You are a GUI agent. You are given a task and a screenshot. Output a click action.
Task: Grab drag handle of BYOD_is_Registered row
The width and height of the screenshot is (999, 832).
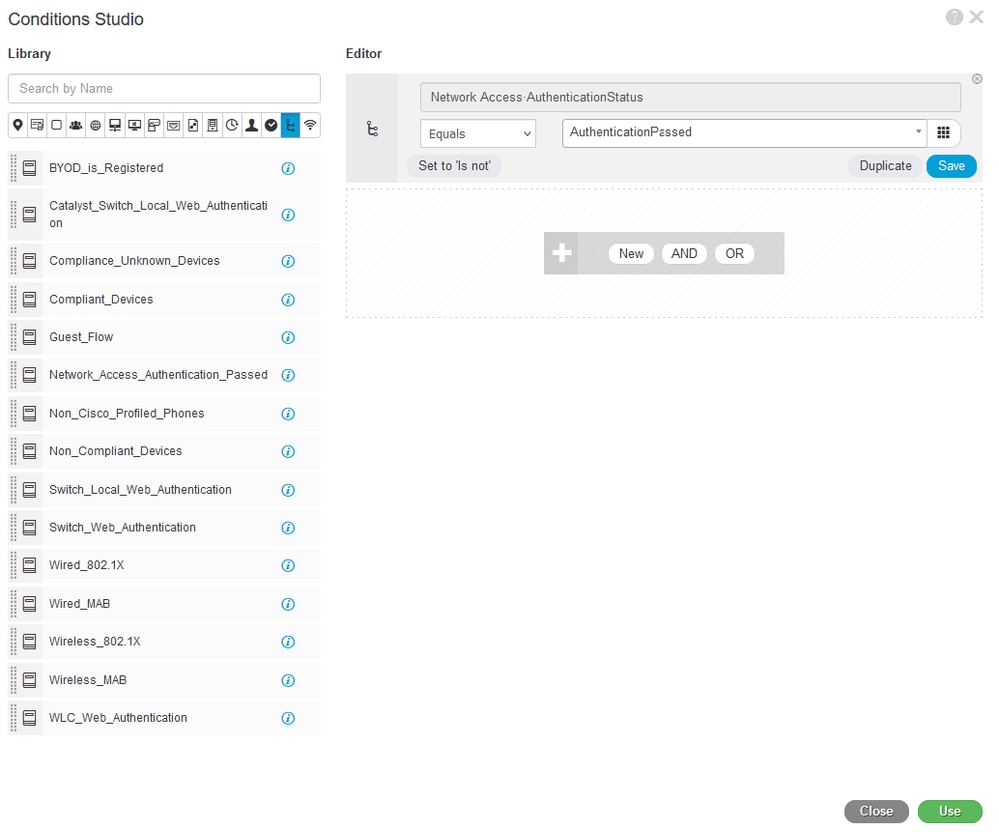click(13, 168)
